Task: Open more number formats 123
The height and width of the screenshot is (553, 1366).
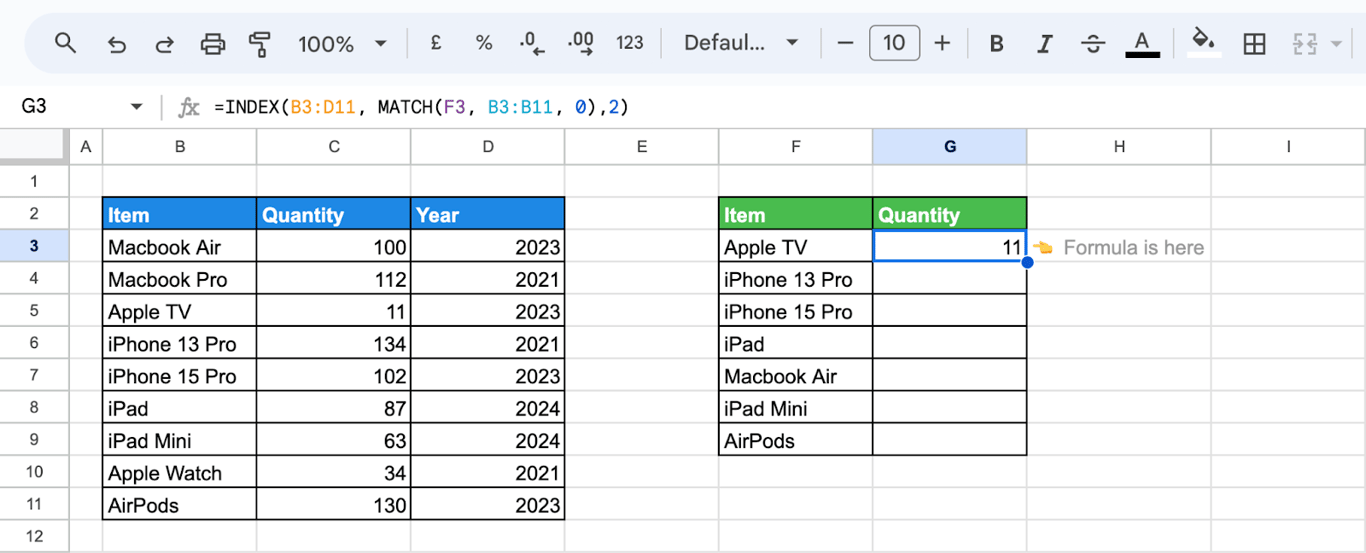Action: point(630,43)
